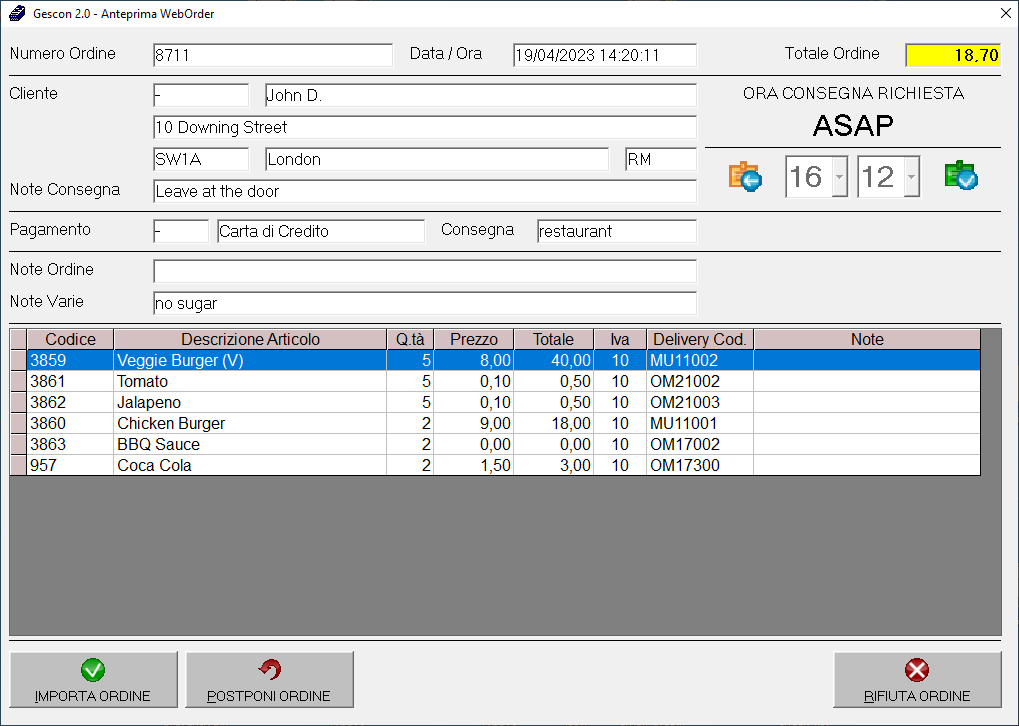
Task: Click into the Note Varie field
Action: point(424,303)
